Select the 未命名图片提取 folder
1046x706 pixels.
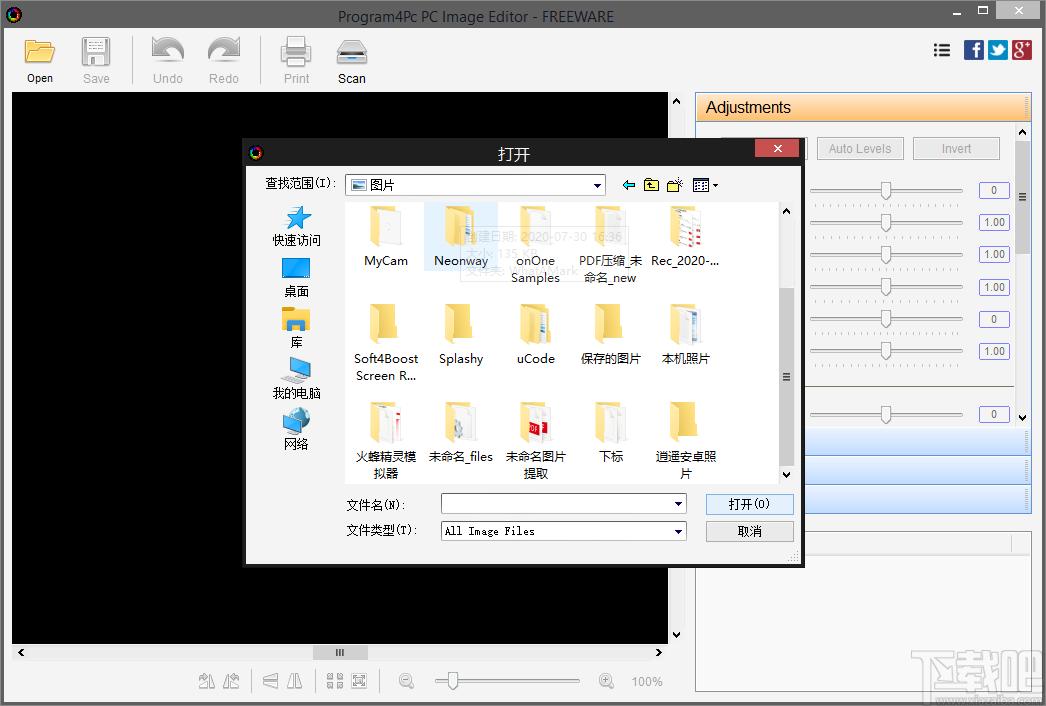point(535,441)
